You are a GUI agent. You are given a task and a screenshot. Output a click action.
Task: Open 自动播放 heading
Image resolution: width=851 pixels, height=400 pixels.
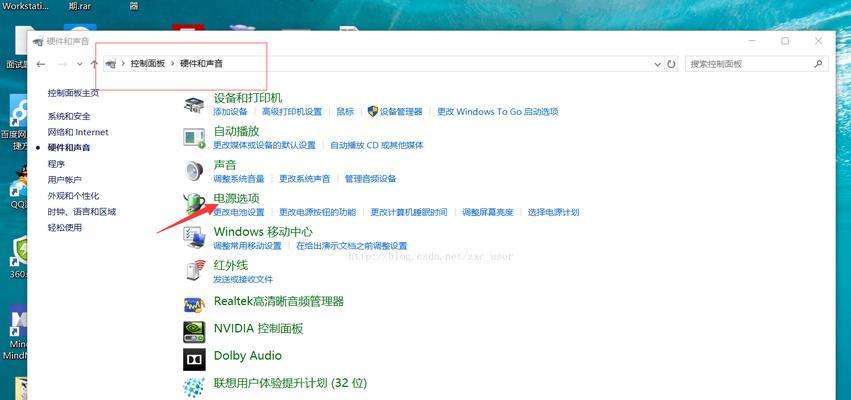[237, 131]
